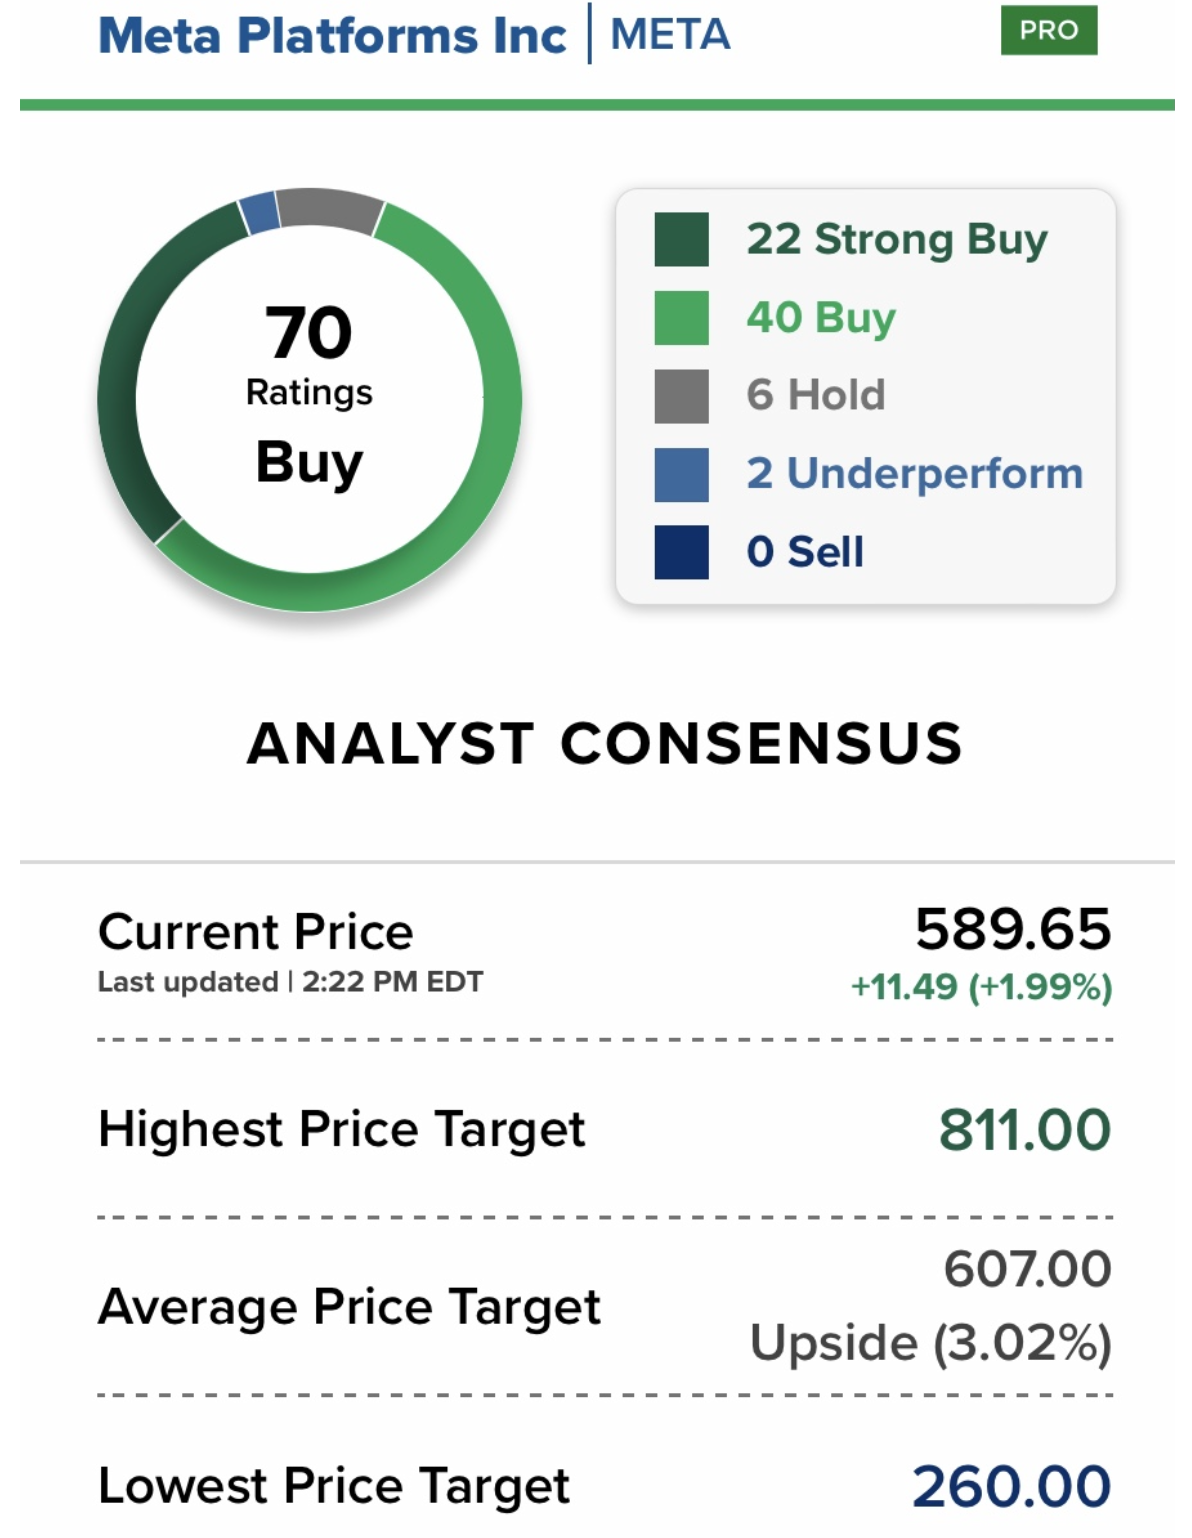The width and height of the screenshot is (1192, 1538).
Task: Click the average price target 607.00
Action: (x=1027, y=1269)
